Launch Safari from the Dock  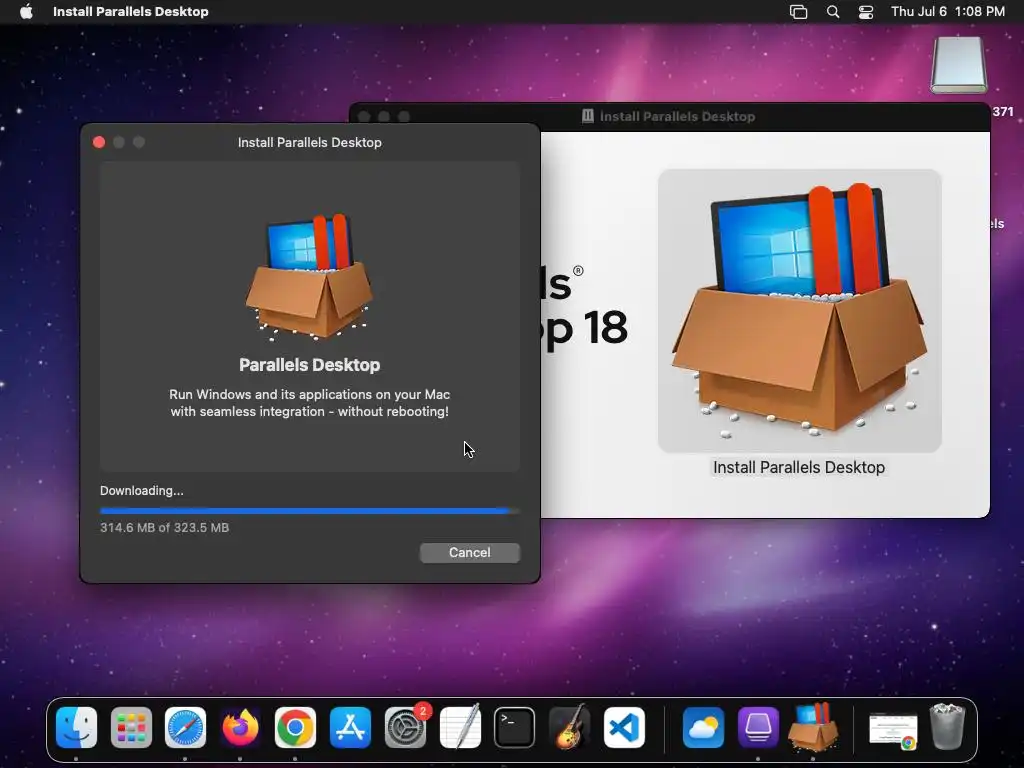point(185,728)
